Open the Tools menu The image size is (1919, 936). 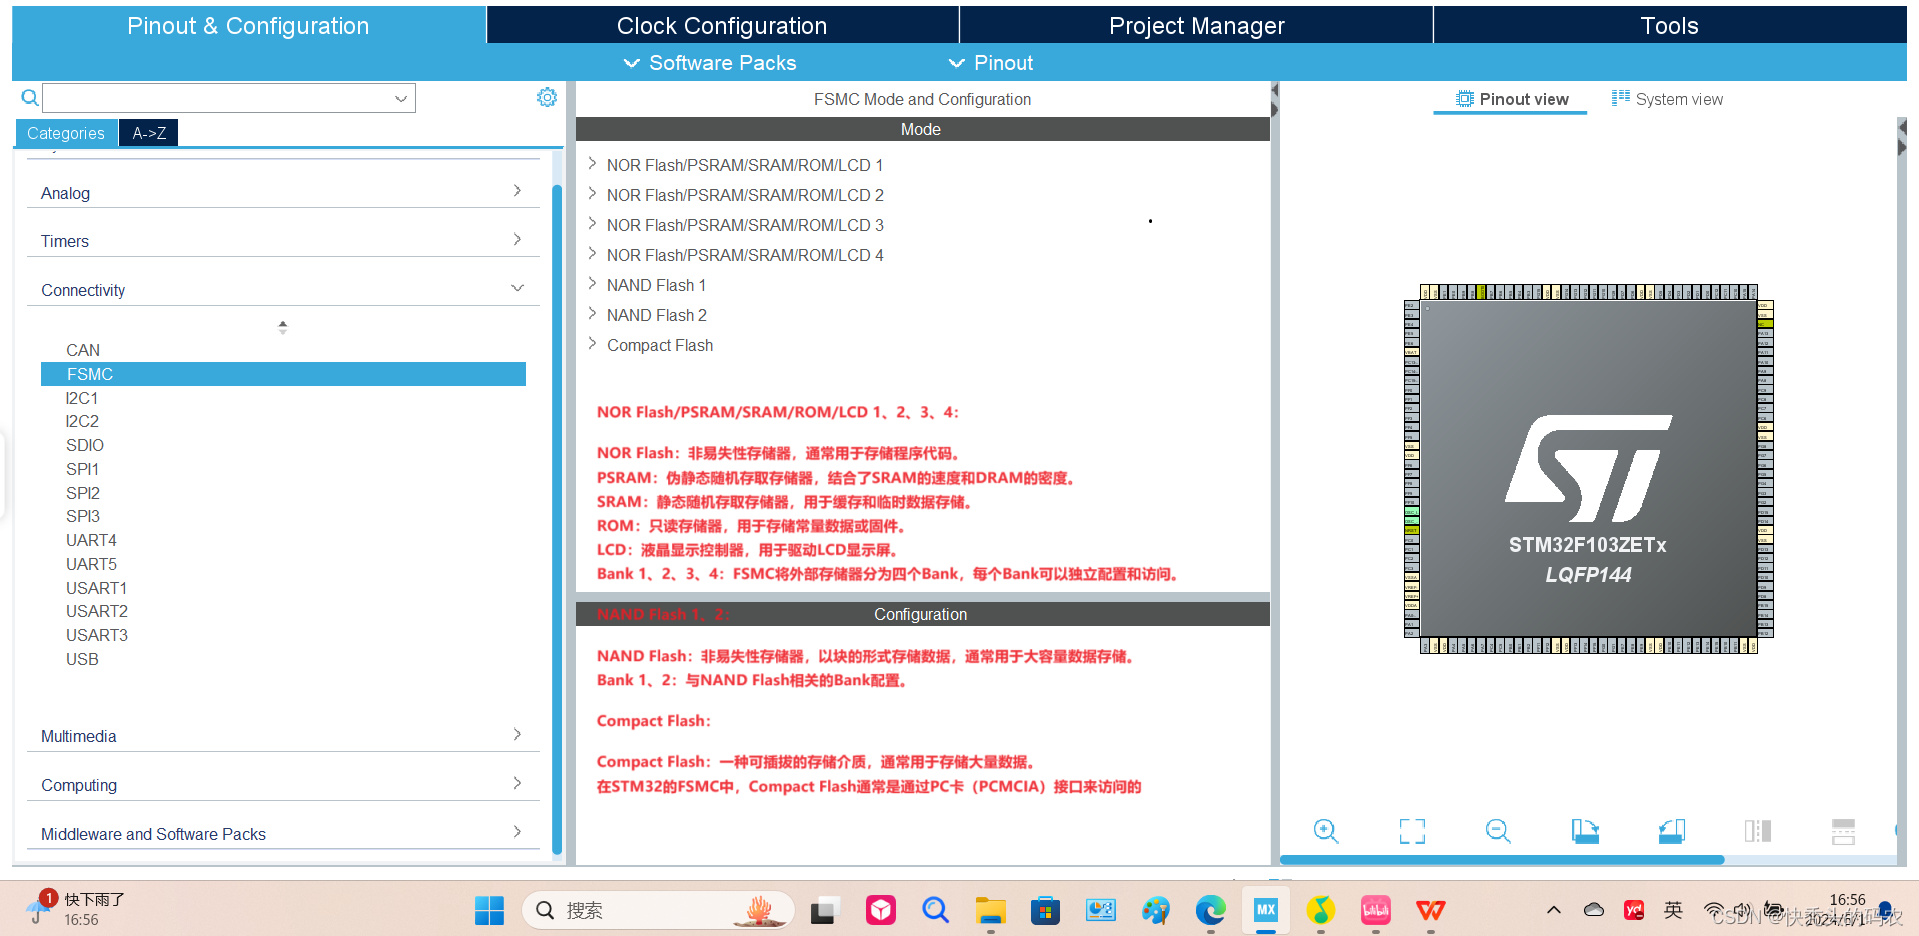click(1668, 25)
